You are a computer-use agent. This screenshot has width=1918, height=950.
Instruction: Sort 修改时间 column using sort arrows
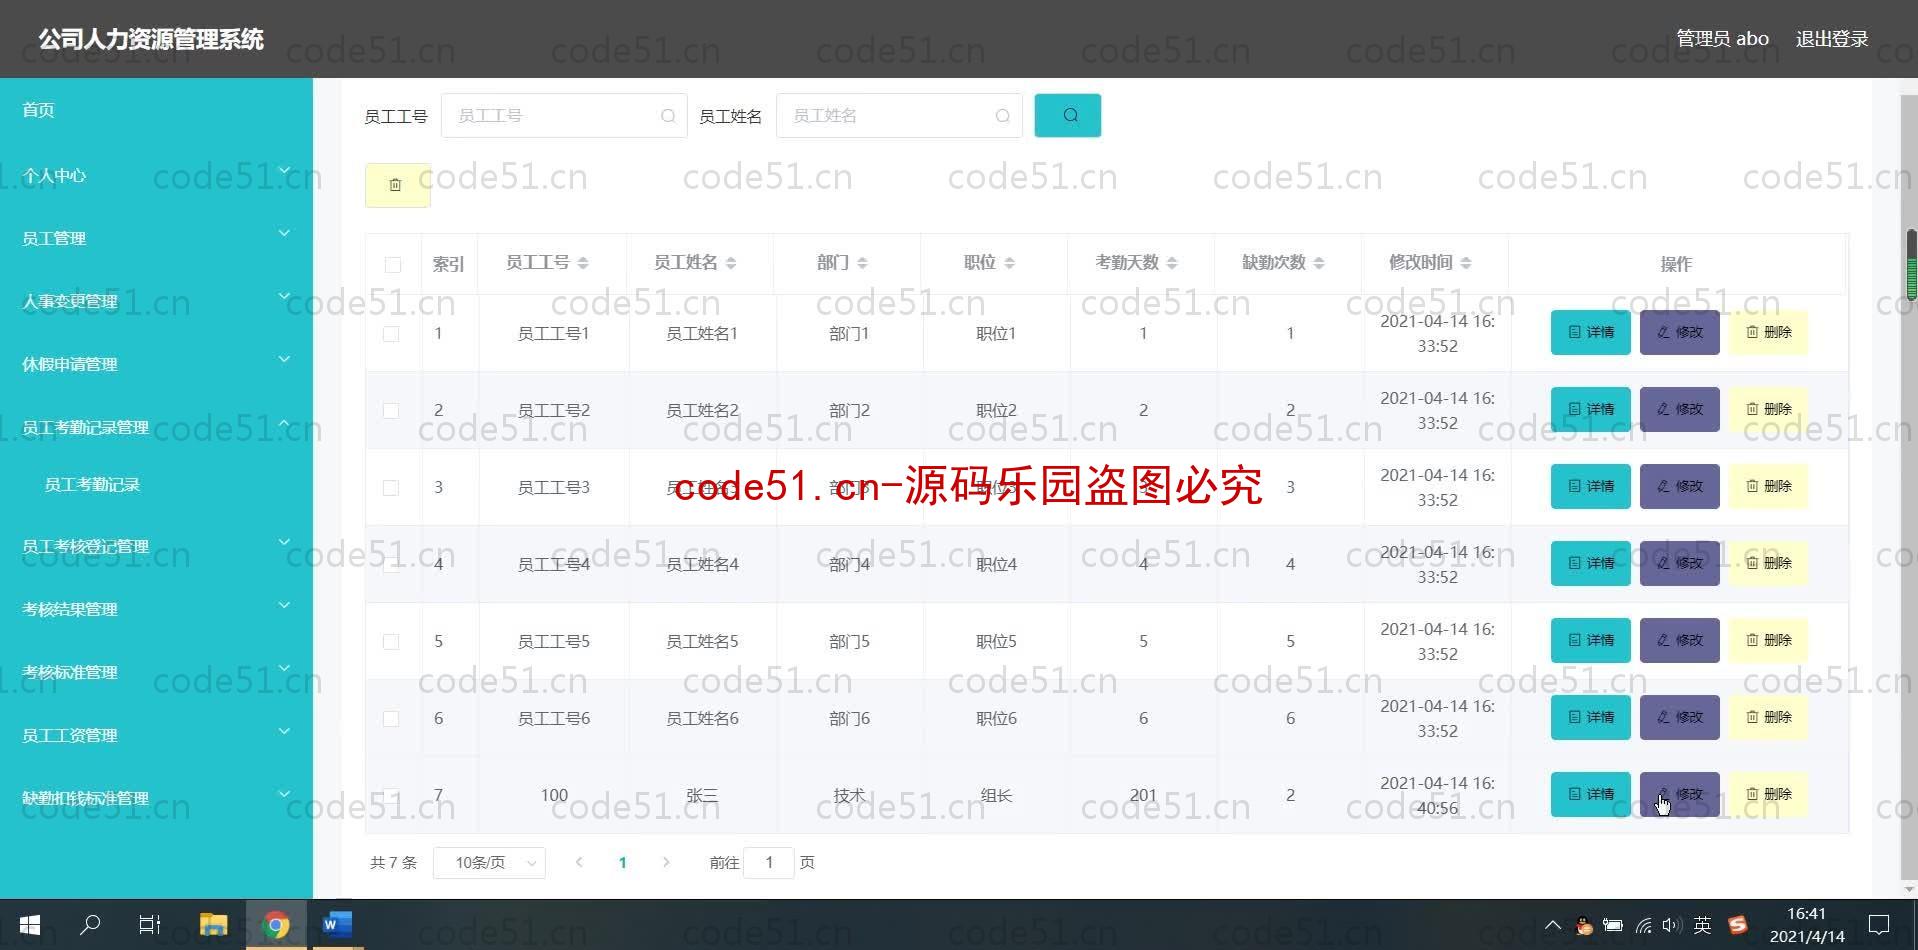1466,263
